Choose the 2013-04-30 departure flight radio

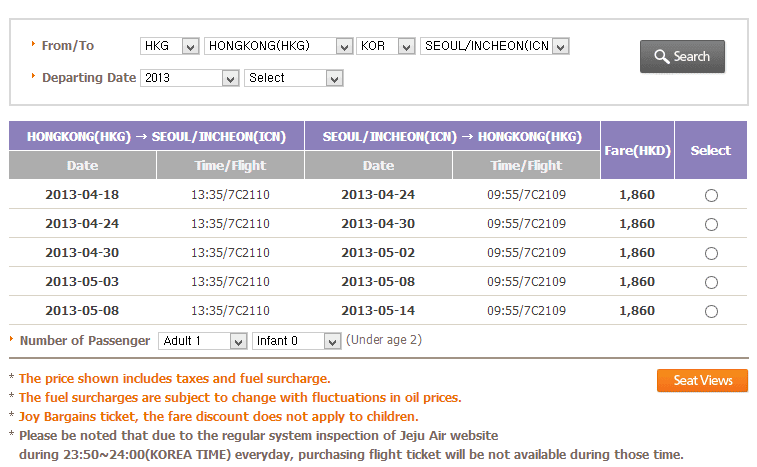pyautogui.click(x=711, y=253)
